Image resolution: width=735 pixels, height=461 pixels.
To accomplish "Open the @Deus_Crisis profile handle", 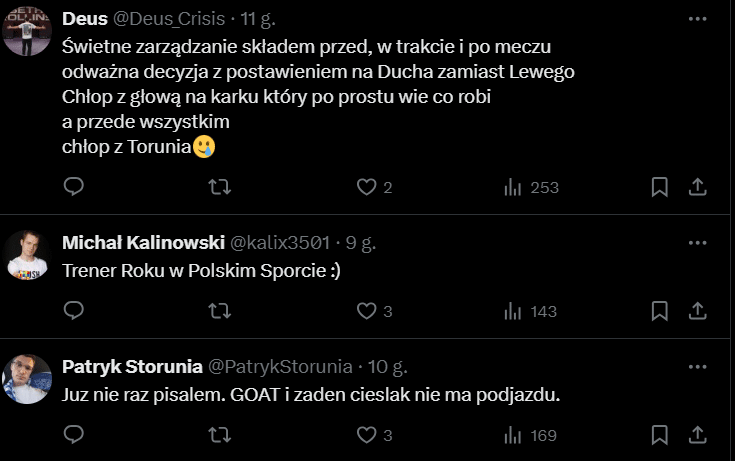I will 162,19.
